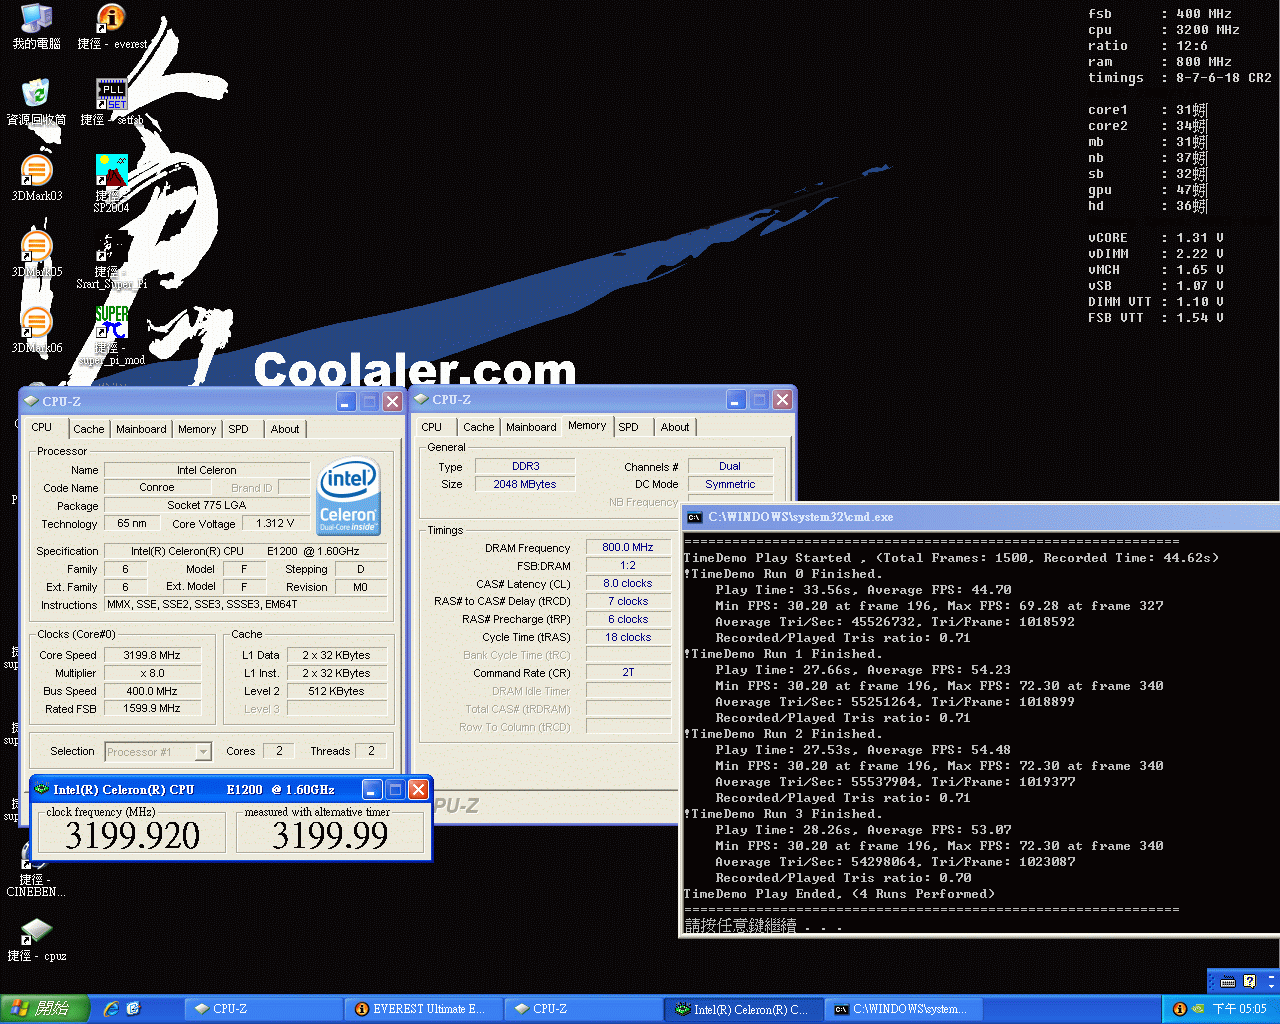The height and width of the screenshot is (1024, 1280).
Task: Launch the 3DMark05 desktop shortcut
Action: click(x=36, y=248)
